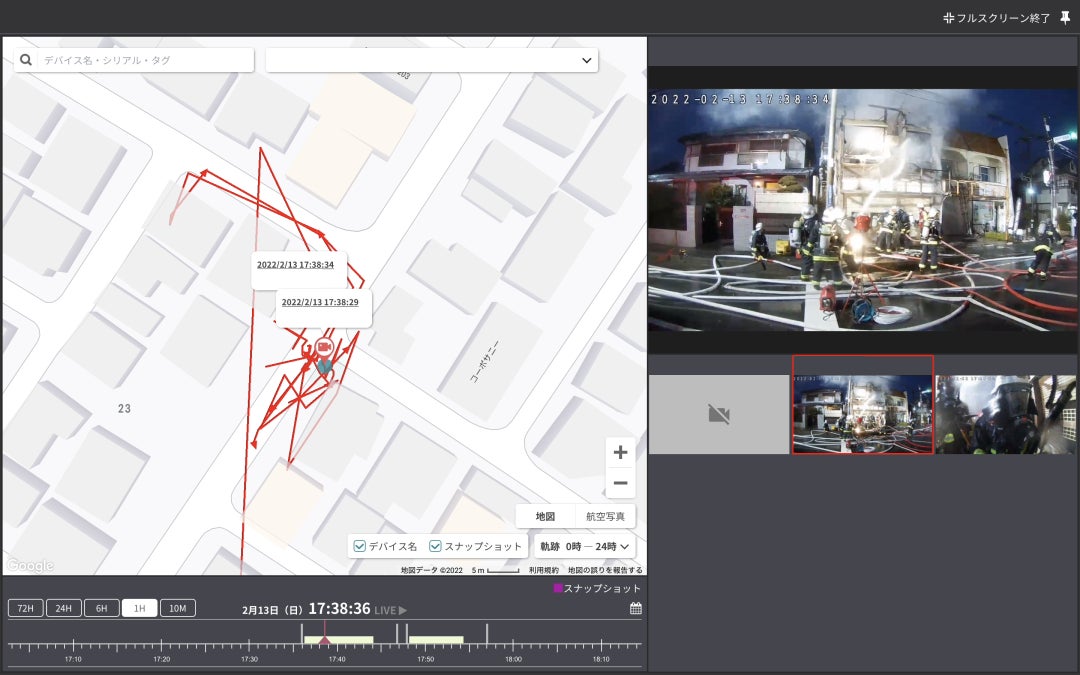Switch map to 地図 view
1080x675 pixels.
tap(545, 516)
